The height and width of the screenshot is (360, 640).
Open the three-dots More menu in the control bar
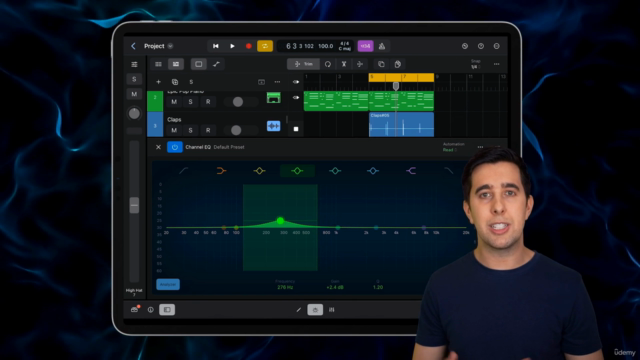click(x=496, y=46)
